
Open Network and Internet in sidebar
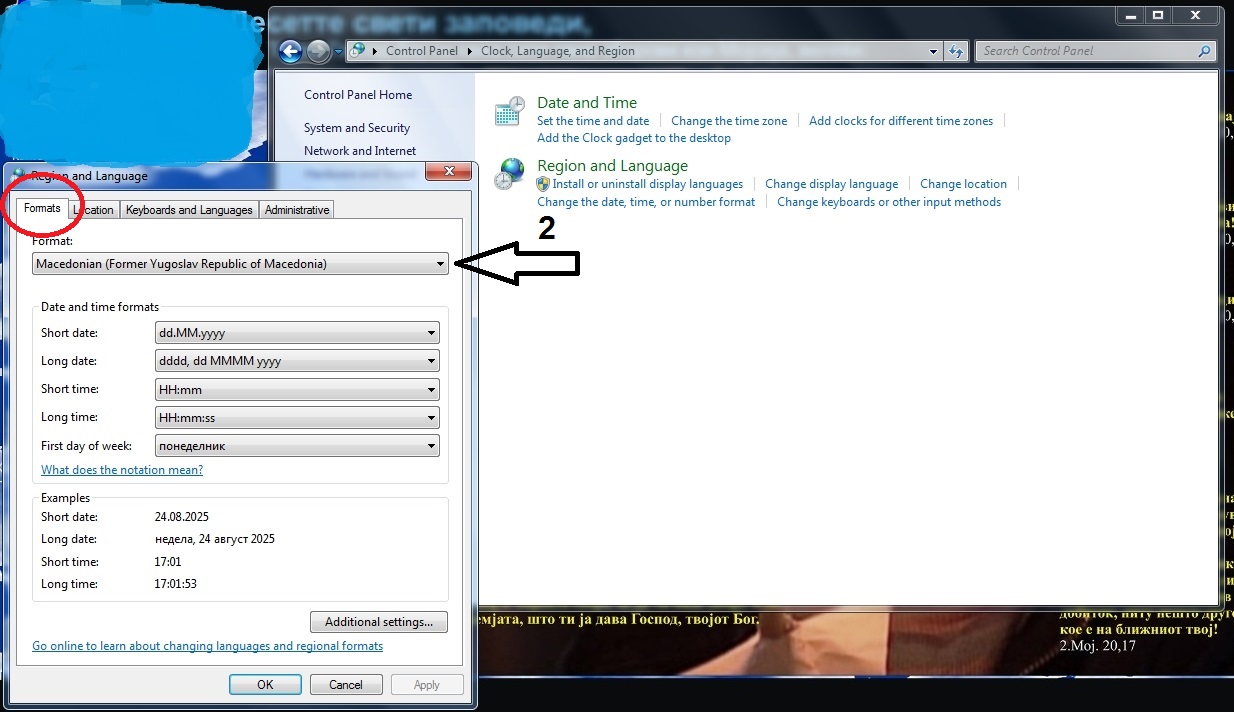pos(360,151)
